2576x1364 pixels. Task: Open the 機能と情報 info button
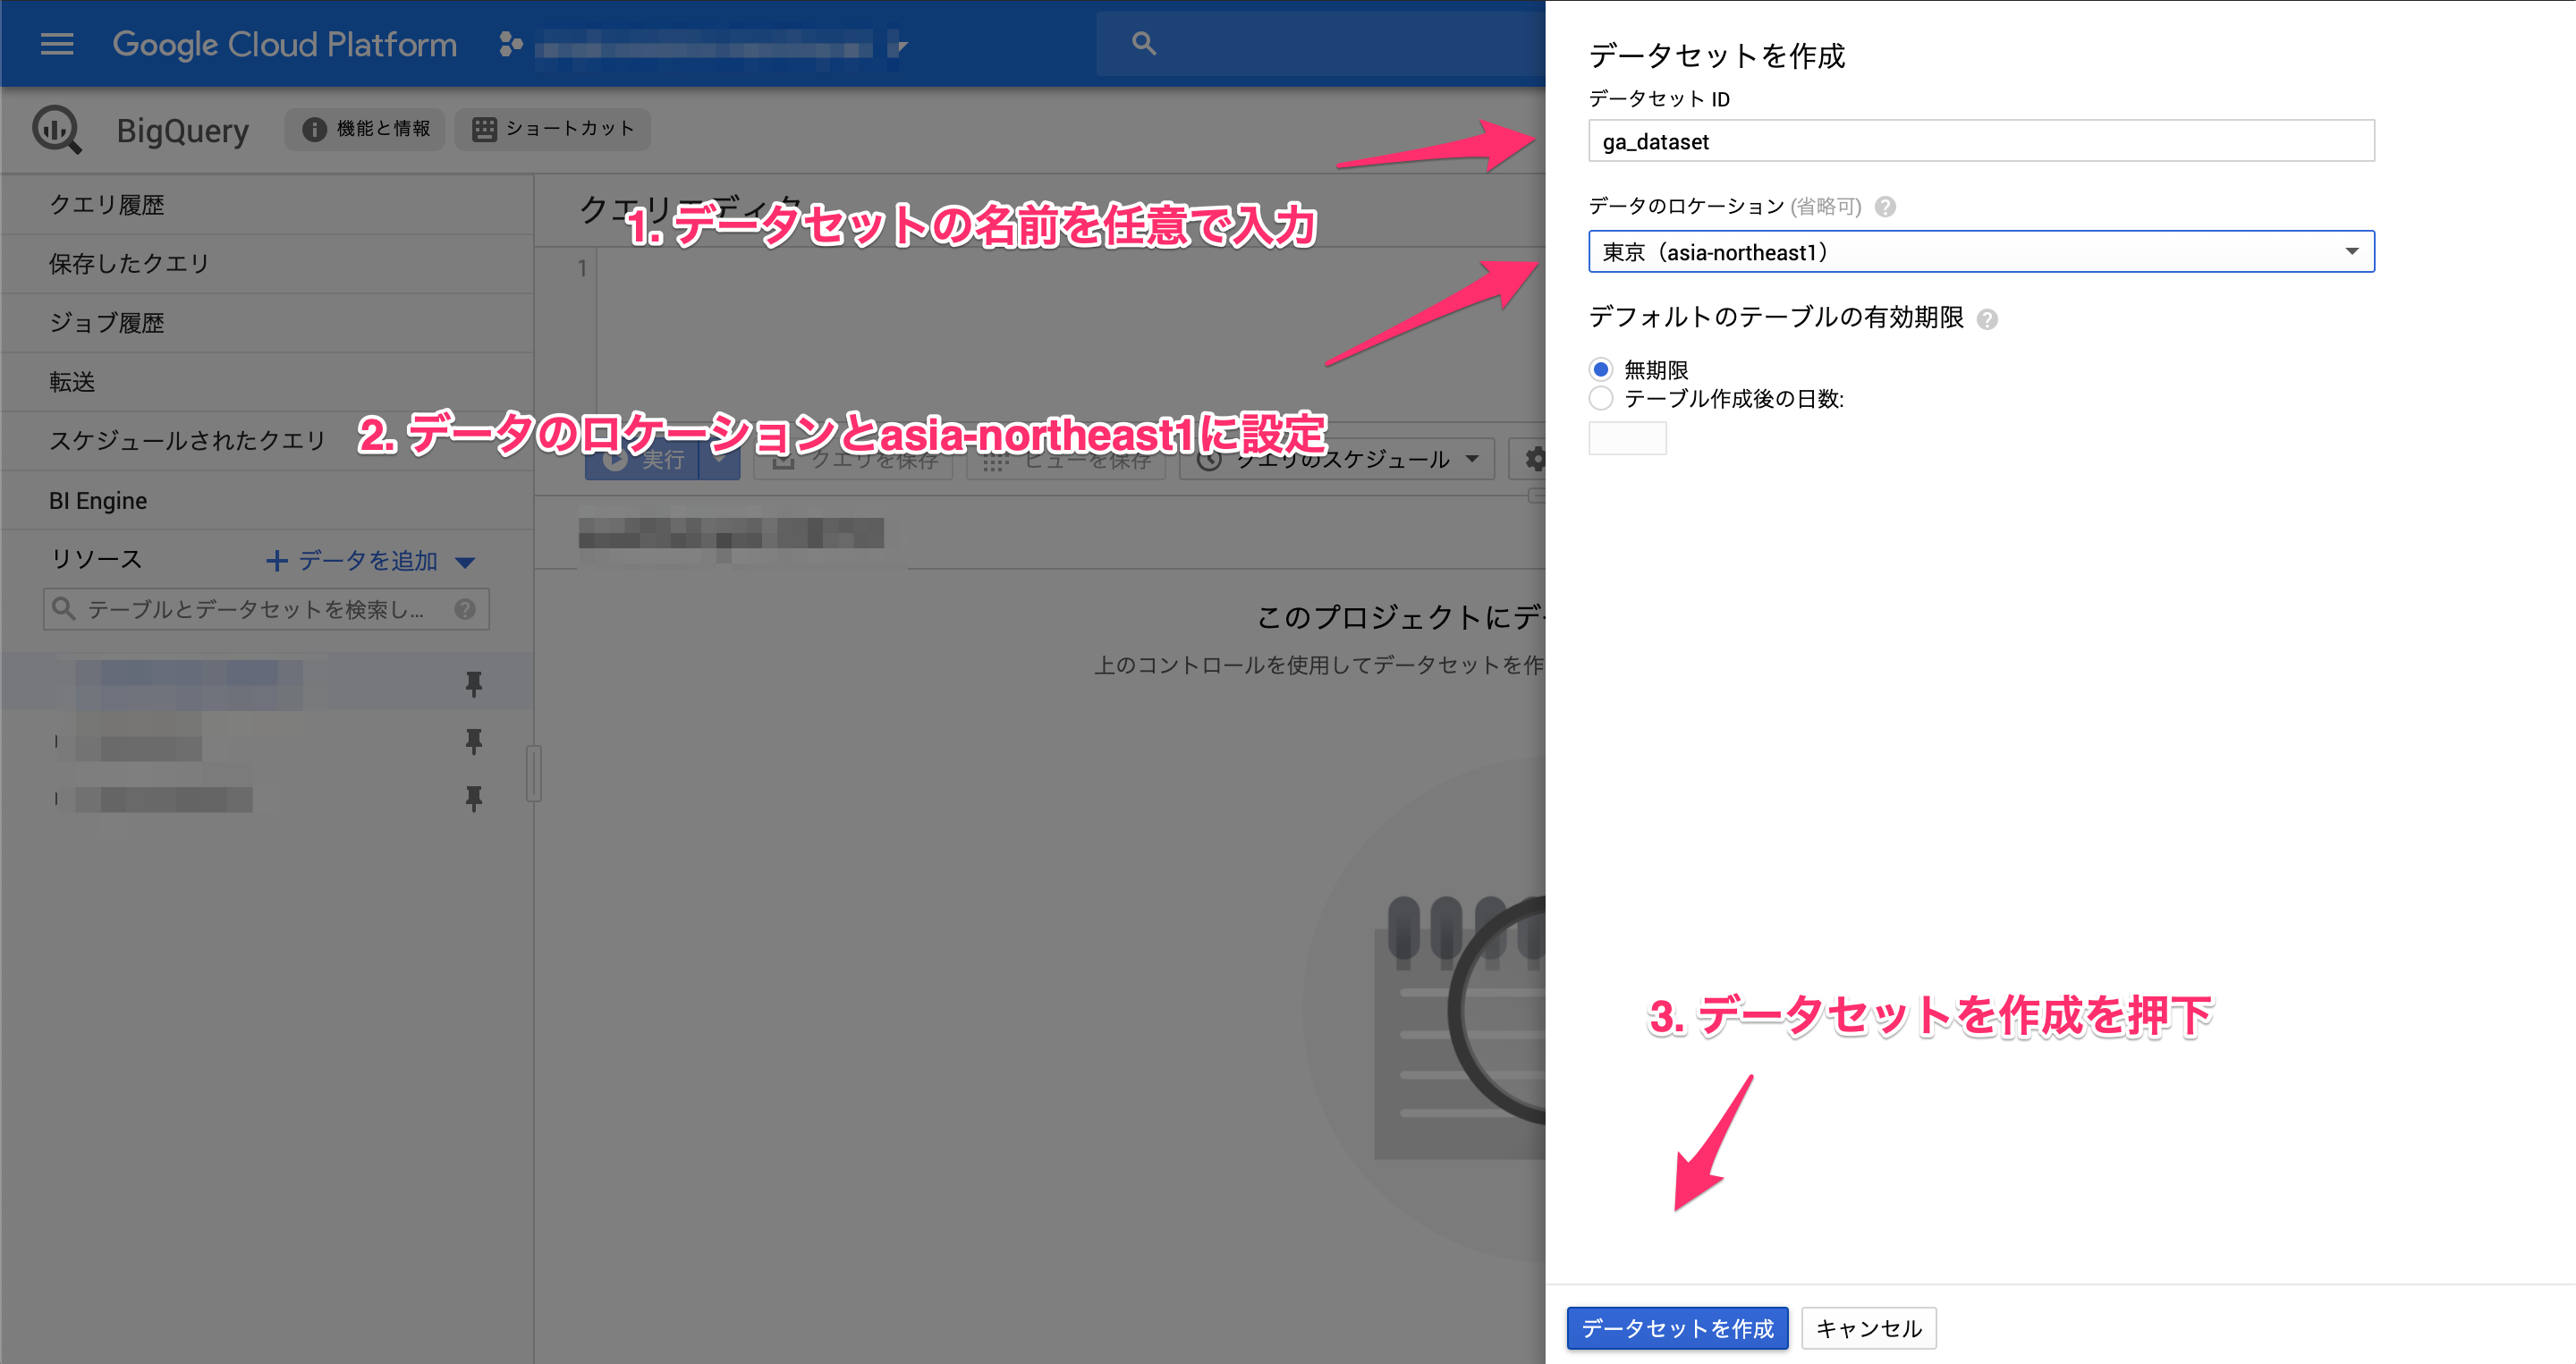pyautogui.click(x=365, y=129)
